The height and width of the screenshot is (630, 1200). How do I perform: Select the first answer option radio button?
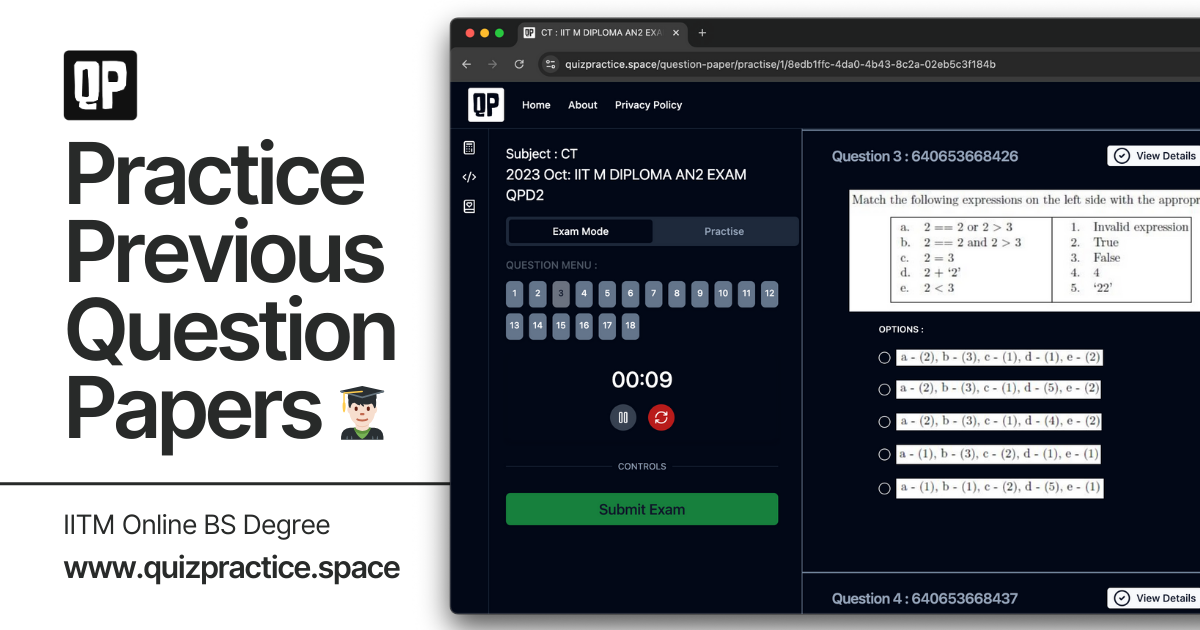tap(884, 357)
